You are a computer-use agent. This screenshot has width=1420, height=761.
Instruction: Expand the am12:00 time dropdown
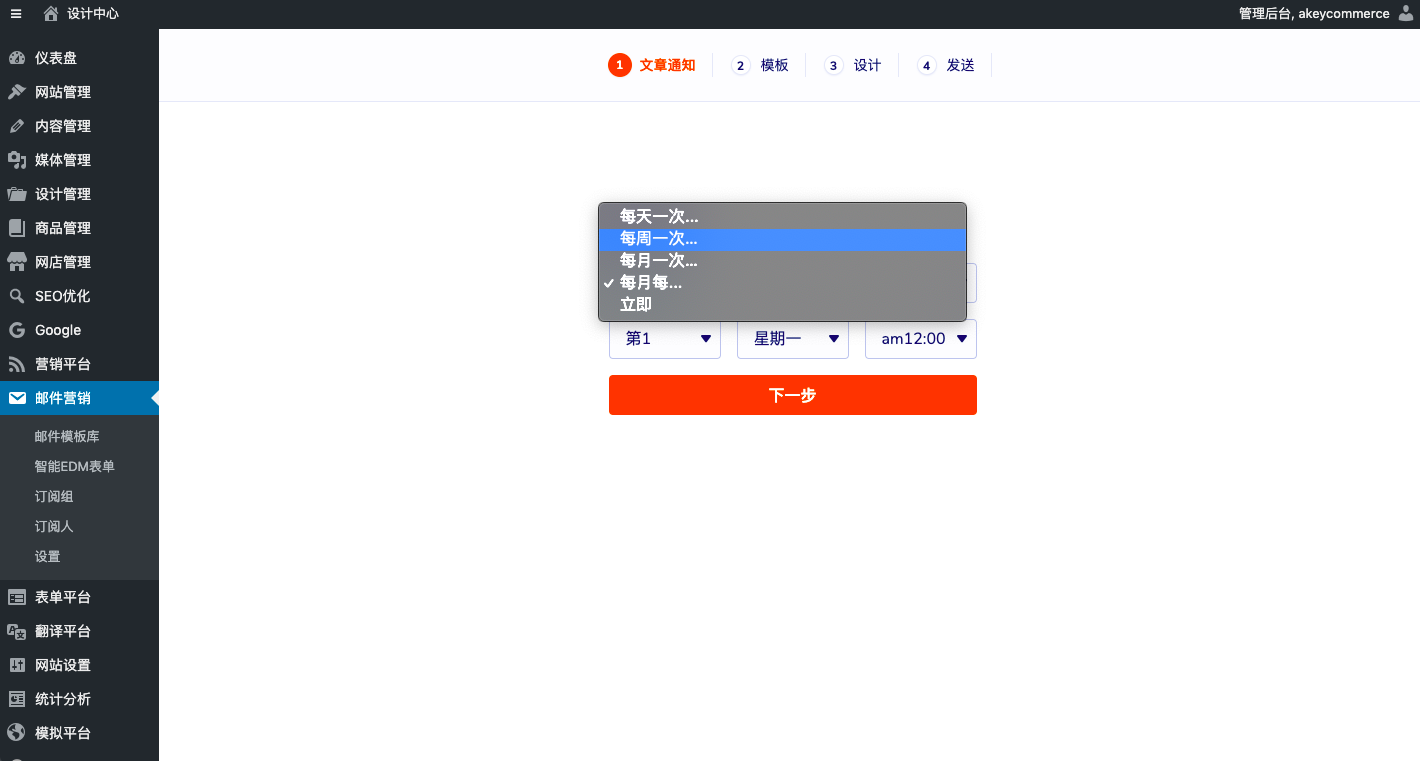pyautogui.click(x=921, y=339)
